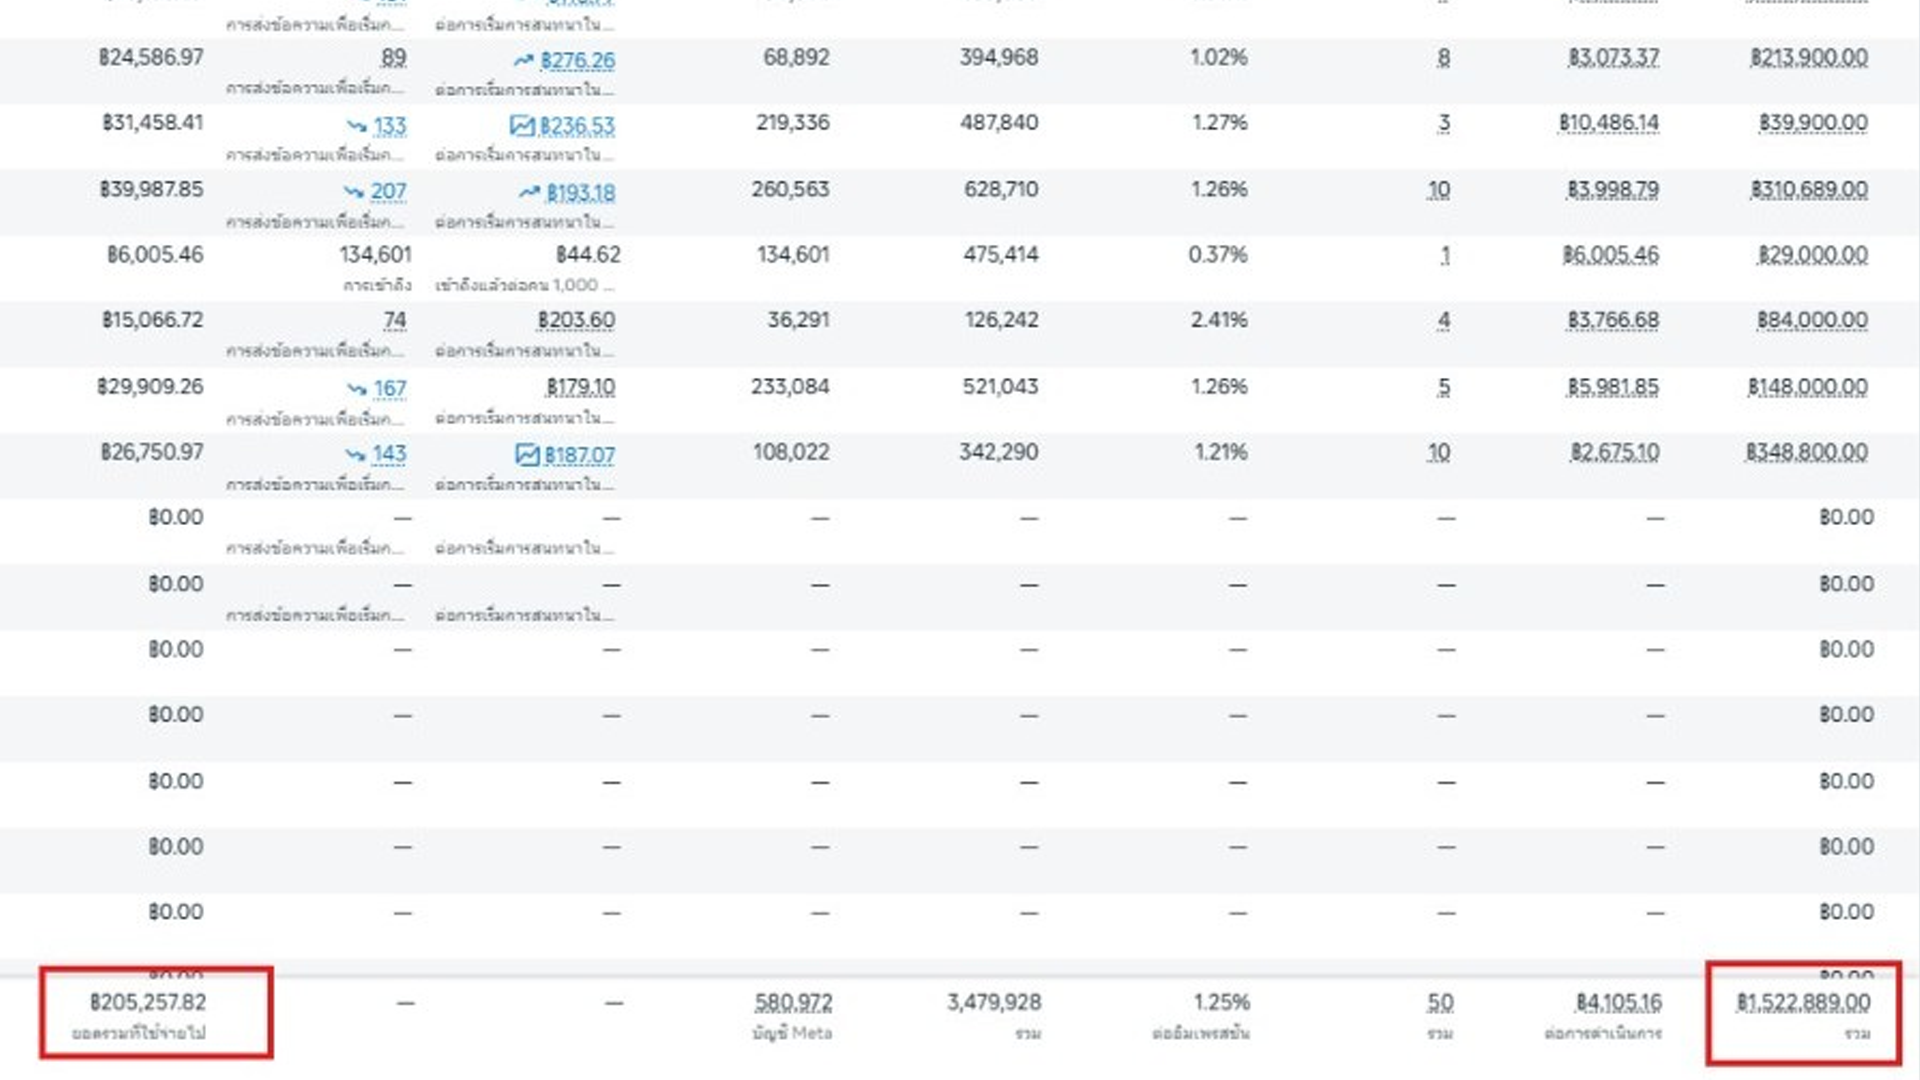
Task: Open the ฿179.10 cost per result link
Action: [x=580, y=387]
